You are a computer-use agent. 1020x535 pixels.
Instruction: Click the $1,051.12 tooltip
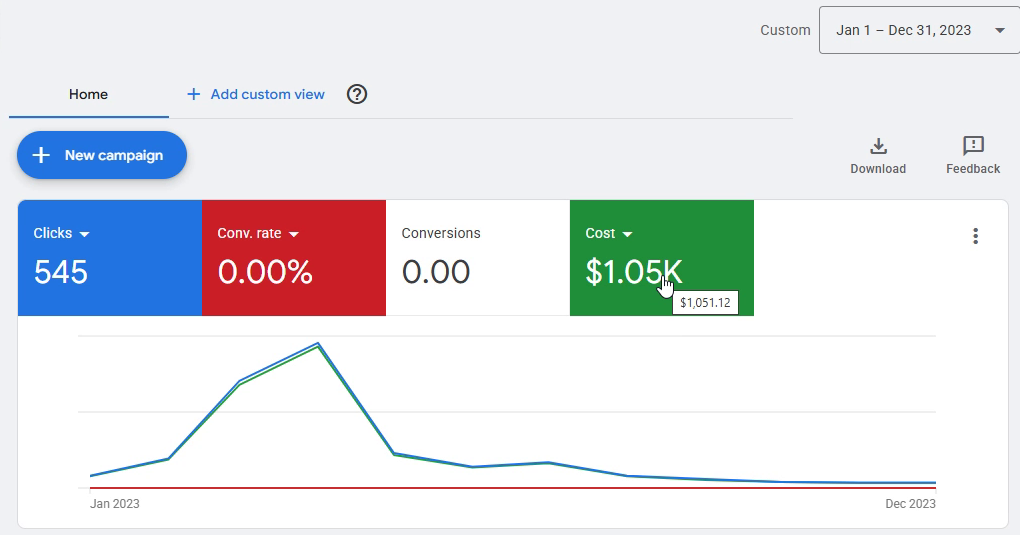tap(705, 303)
